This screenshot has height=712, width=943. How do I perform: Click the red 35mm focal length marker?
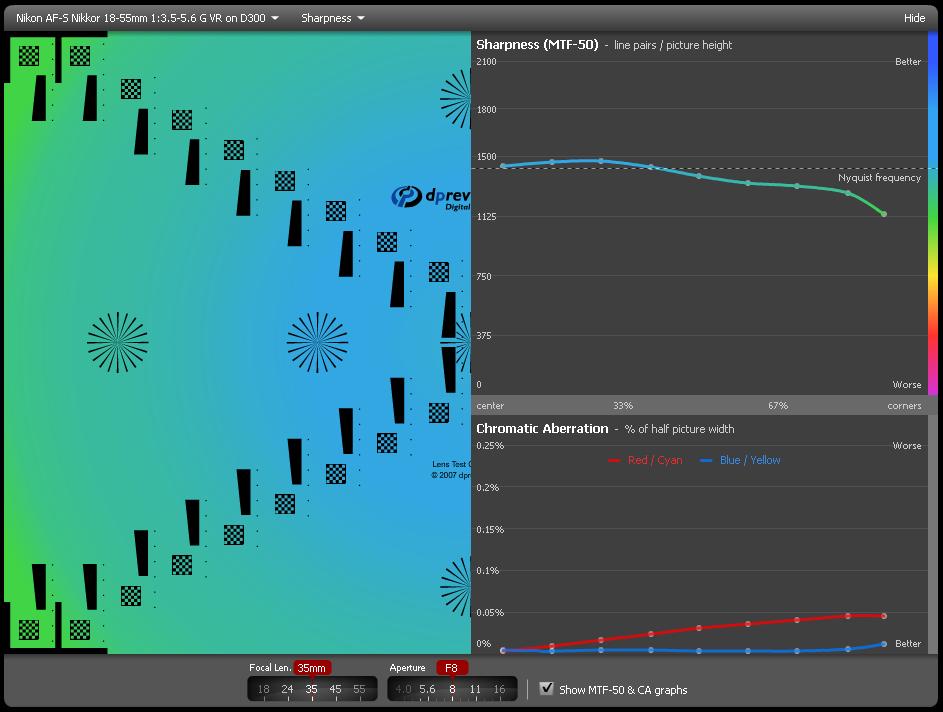pos(312,668)
